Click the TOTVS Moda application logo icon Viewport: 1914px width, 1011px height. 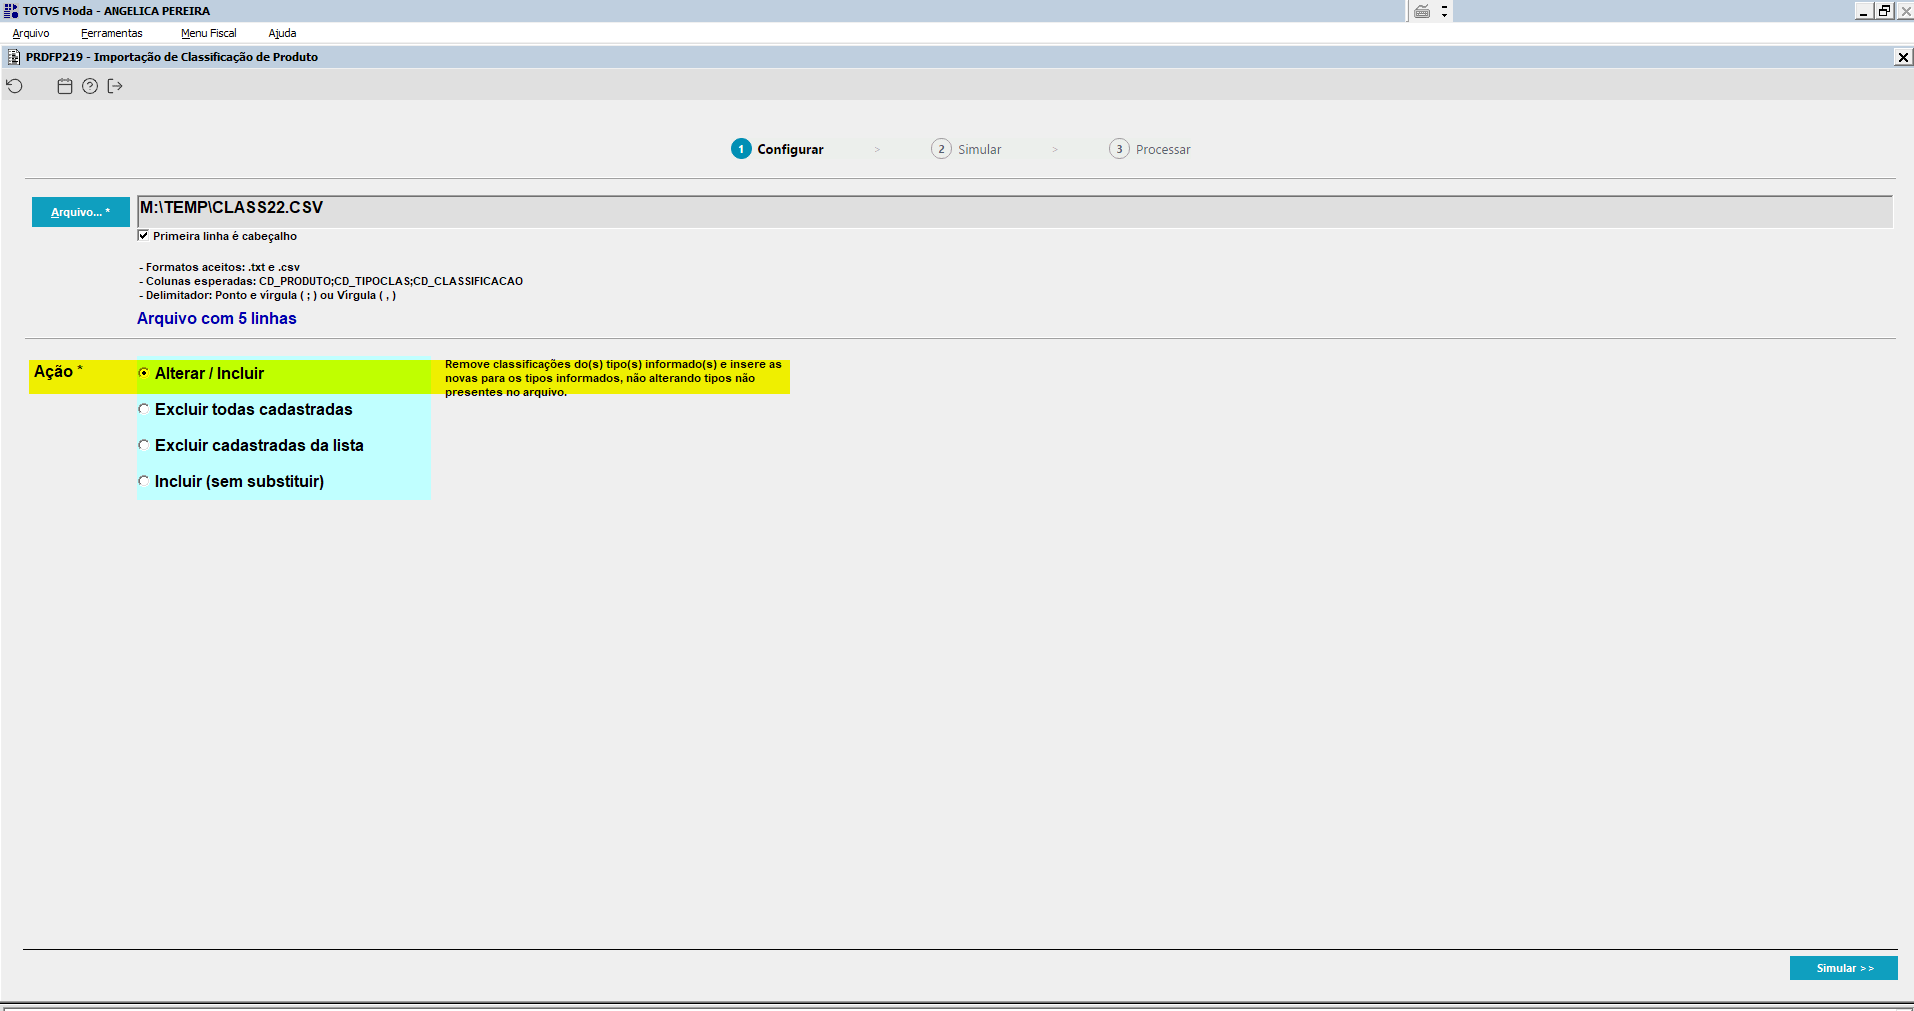pyautogui.click(x=11, y=11)
